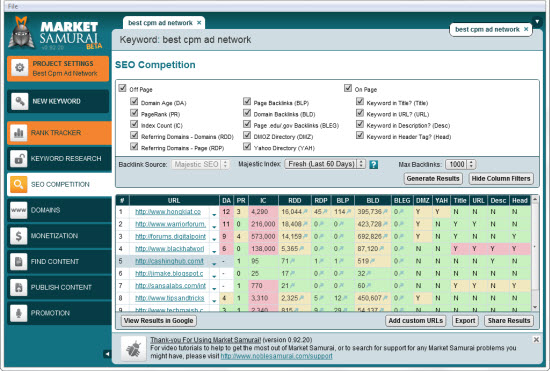The width and height of the screenshot is (550, 371).
Task: Go to the Monetization section
Action: (x=59, y=236)
